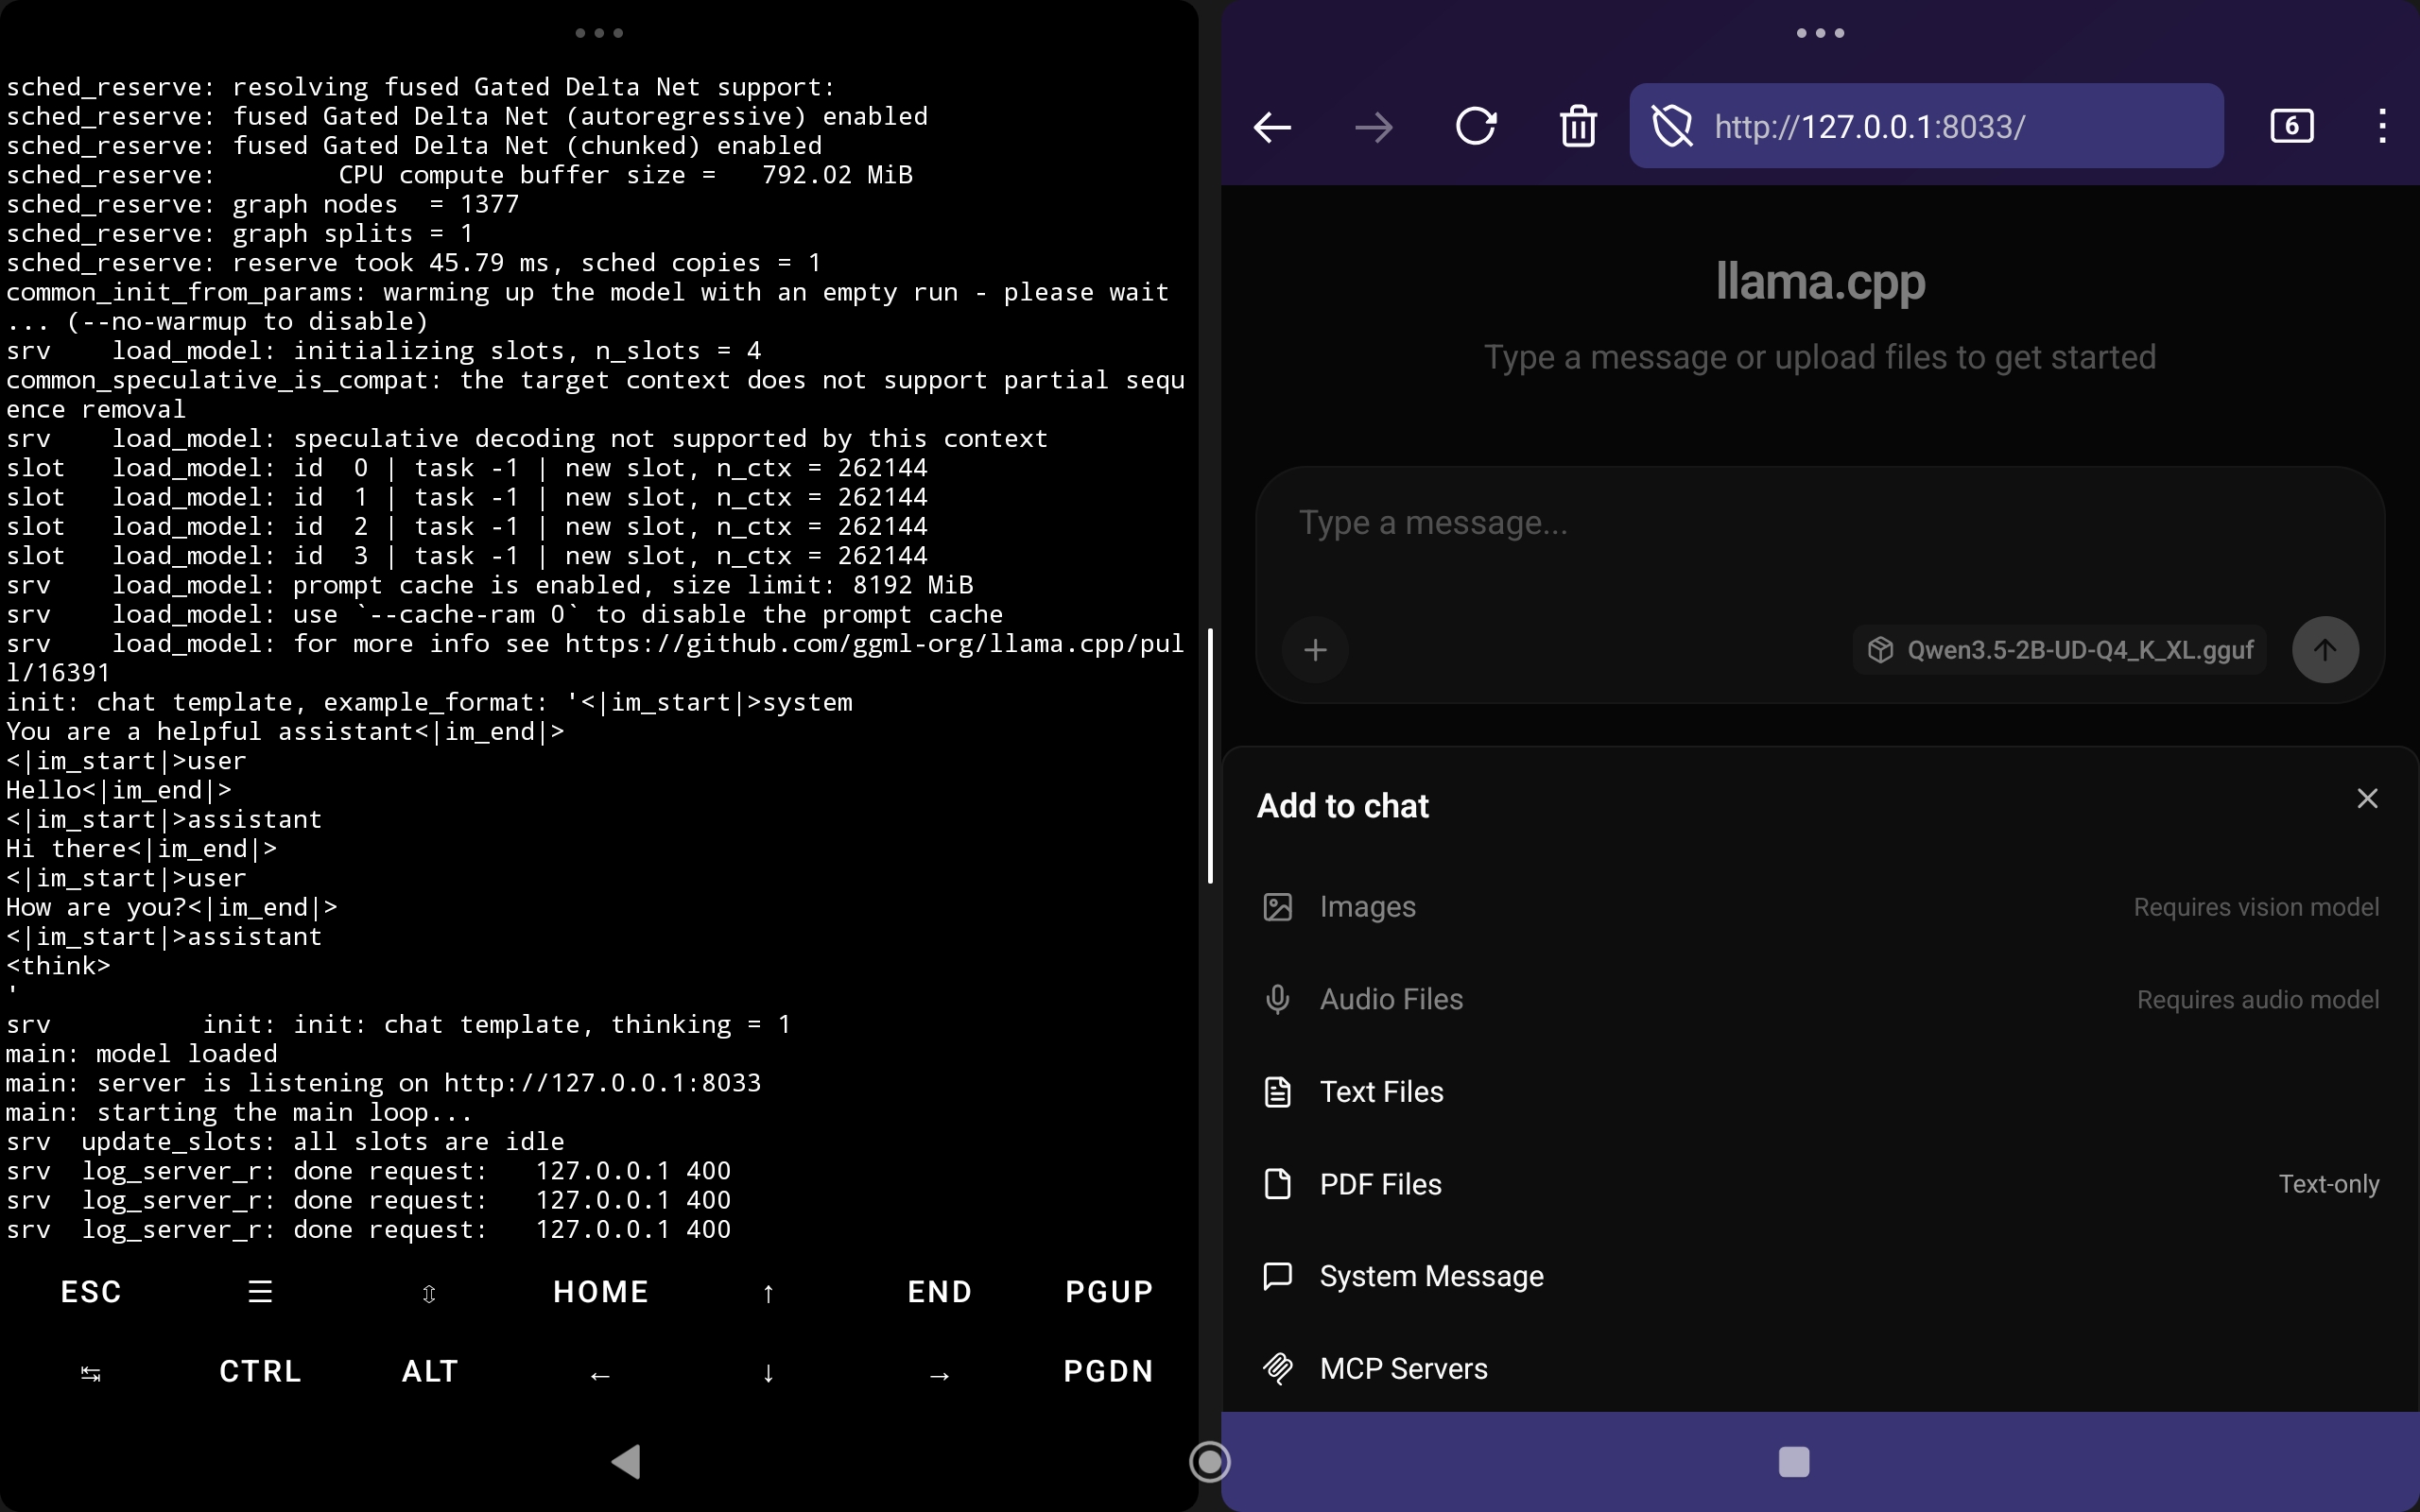Toggle the ALT modifier key in terminal

[x=430, y=1371]
